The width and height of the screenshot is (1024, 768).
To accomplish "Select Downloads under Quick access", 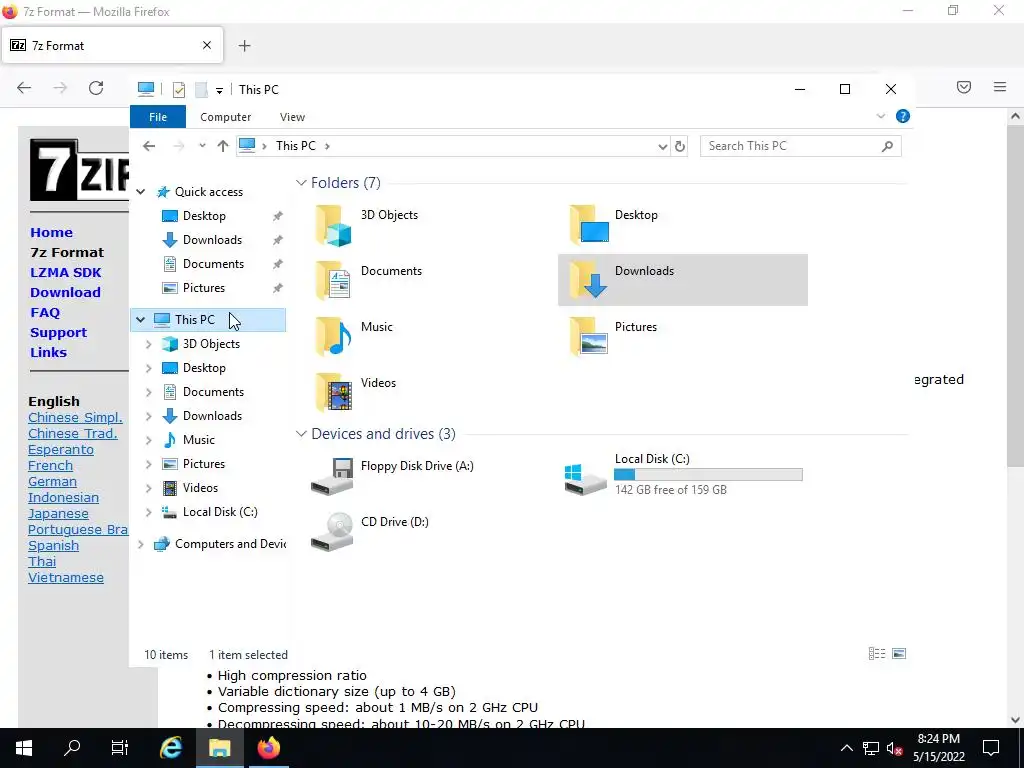I will [x=212, y=240].
